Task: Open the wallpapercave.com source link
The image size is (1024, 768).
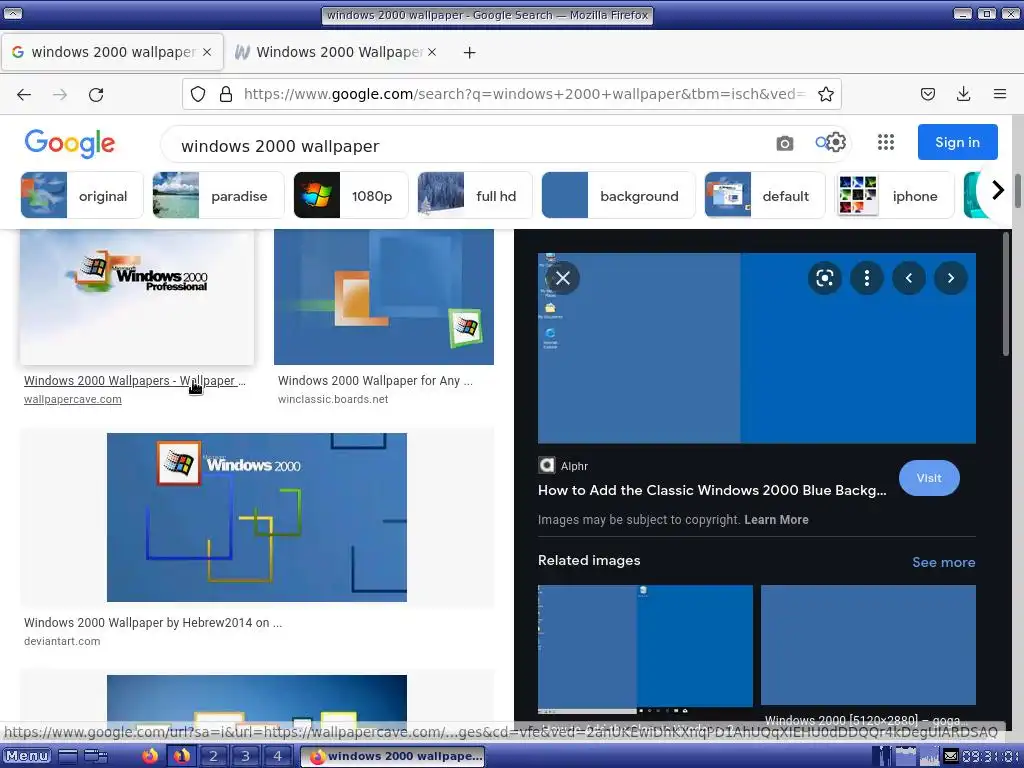Action: [72, 399]
